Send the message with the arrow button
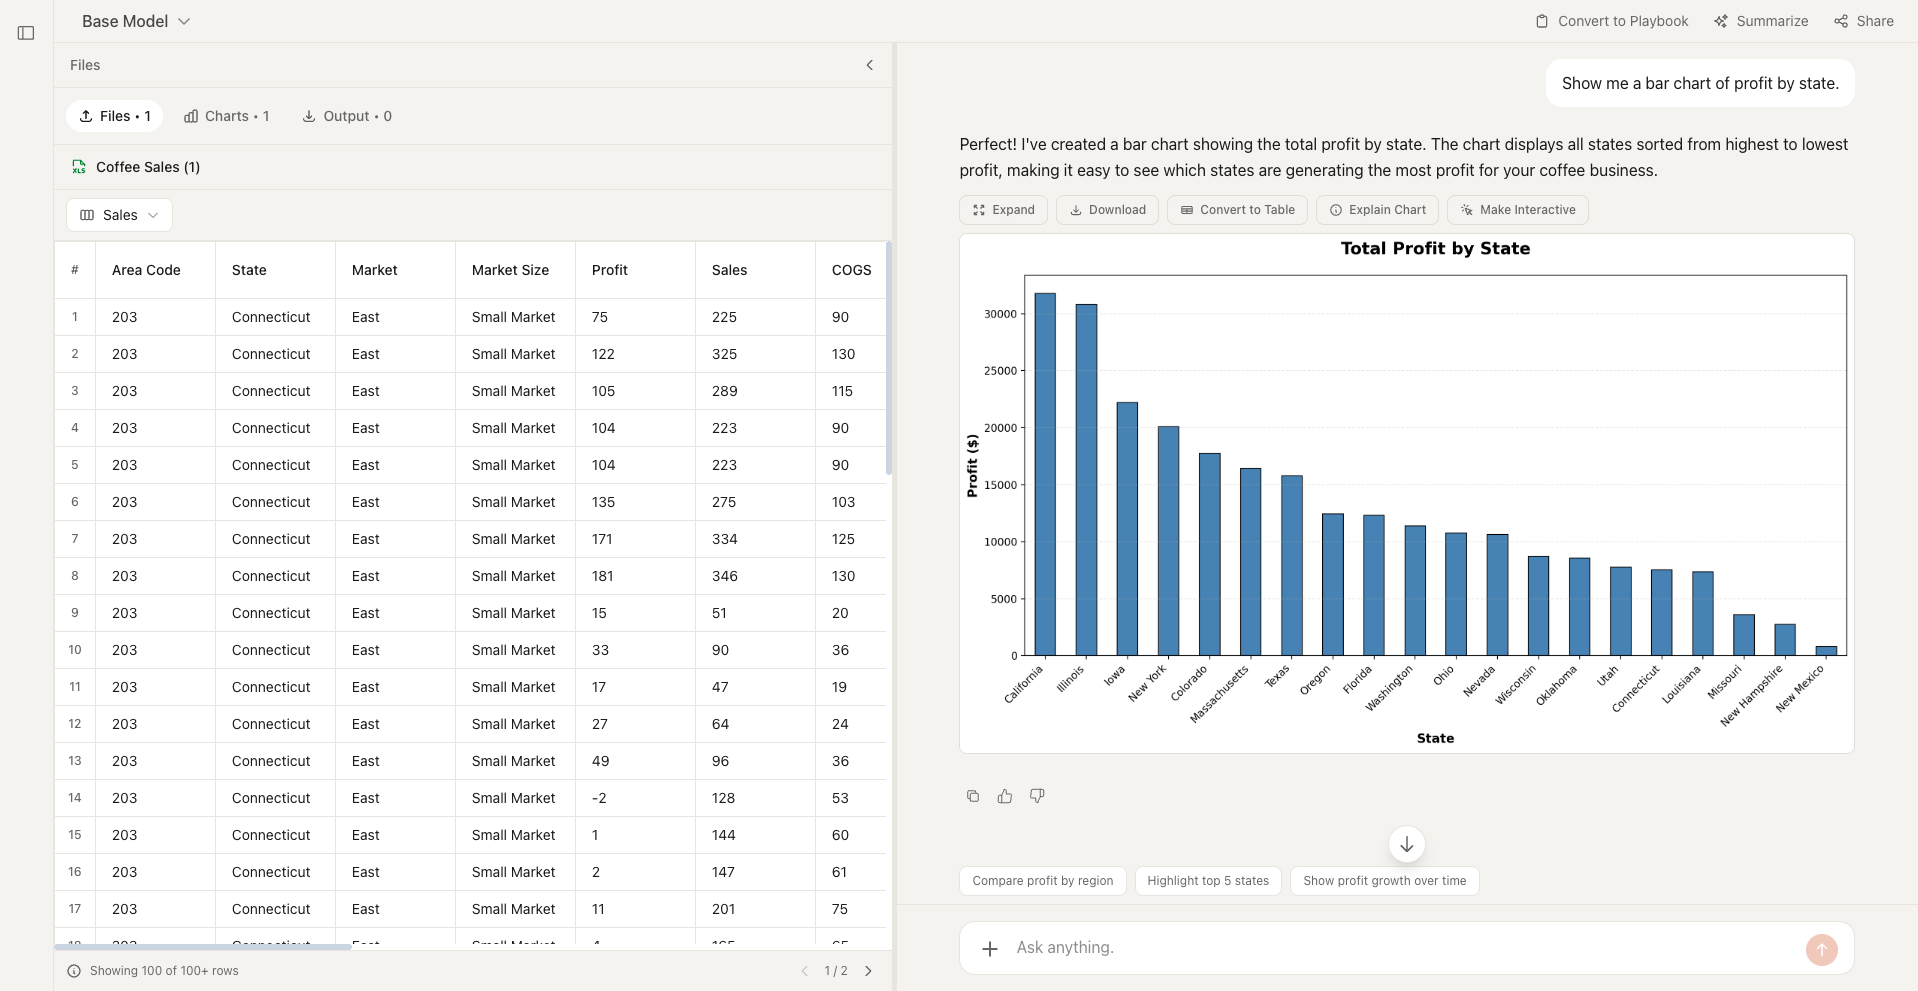Viewport: 1918px width, 991px height. [x=1821, y=950]
